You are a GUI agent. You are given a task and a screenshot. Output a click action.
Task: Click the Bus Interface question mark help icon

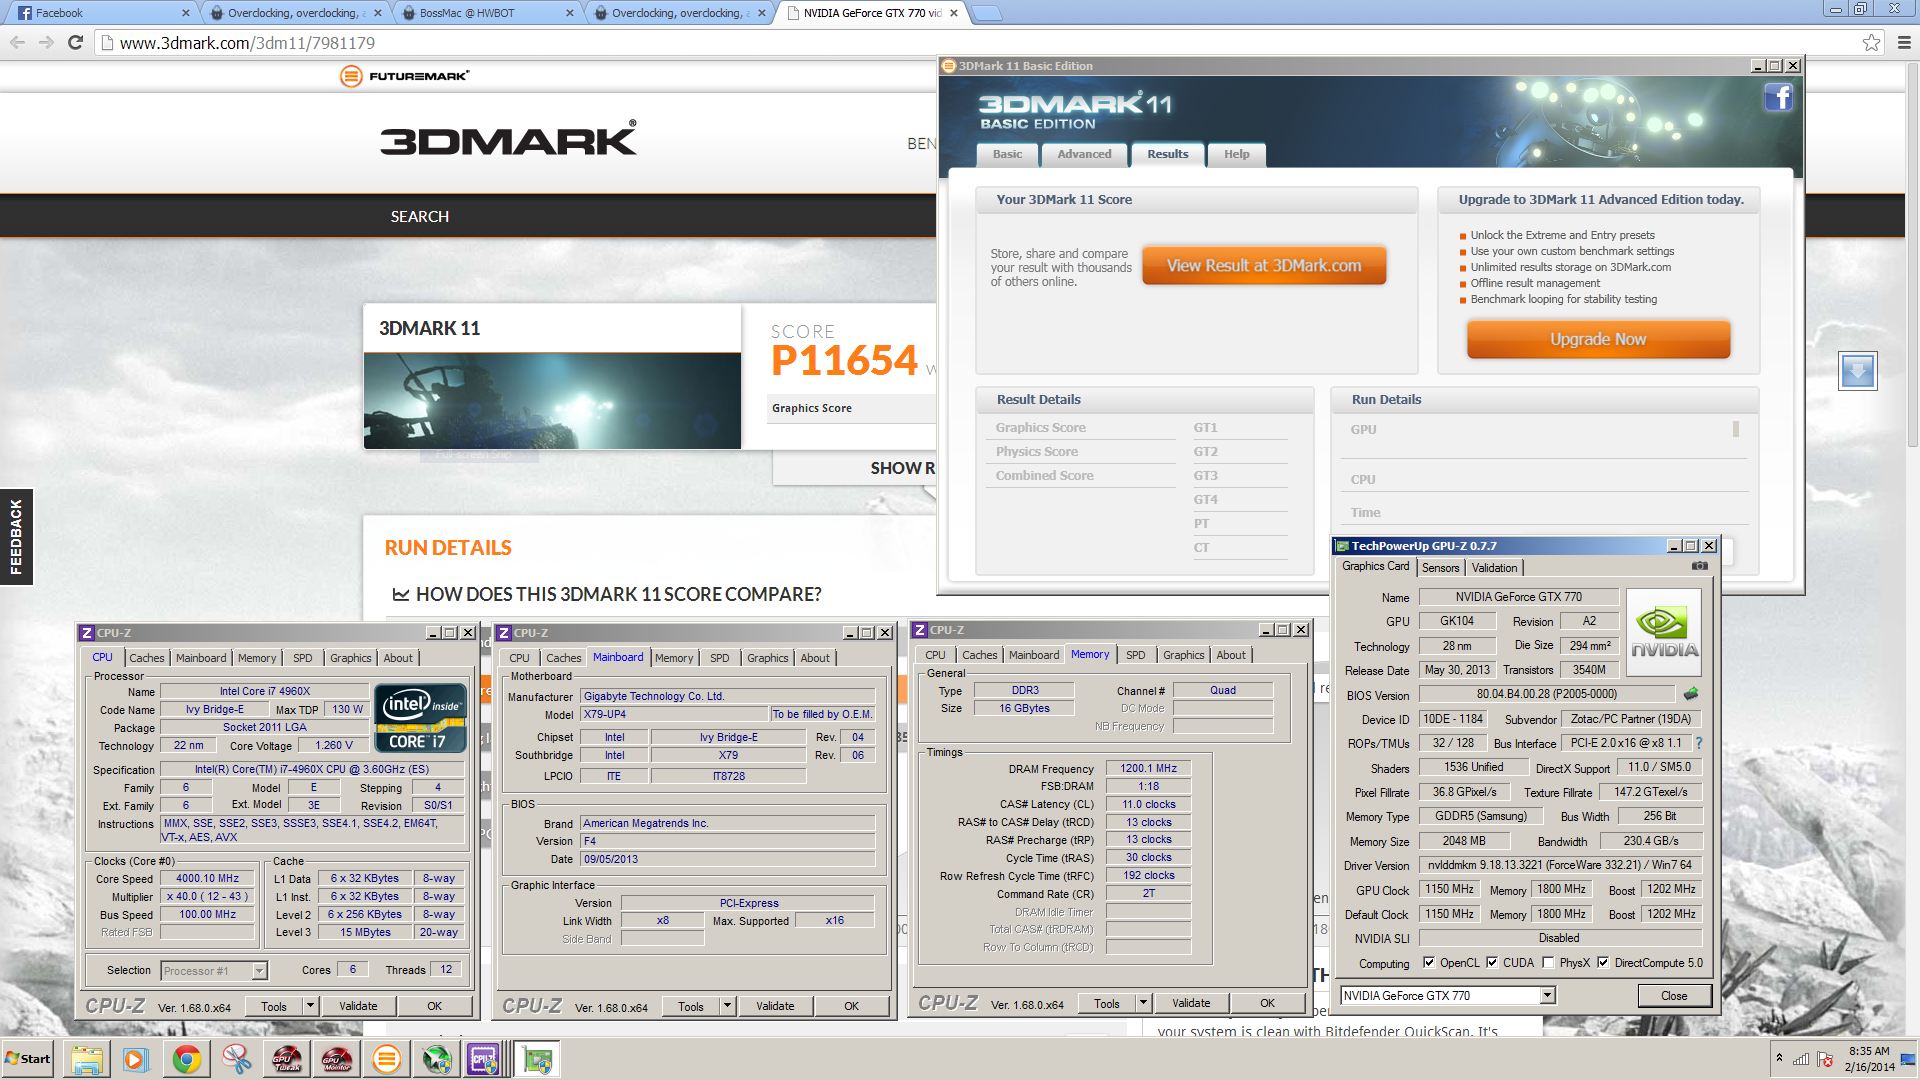click(1698, 743)
